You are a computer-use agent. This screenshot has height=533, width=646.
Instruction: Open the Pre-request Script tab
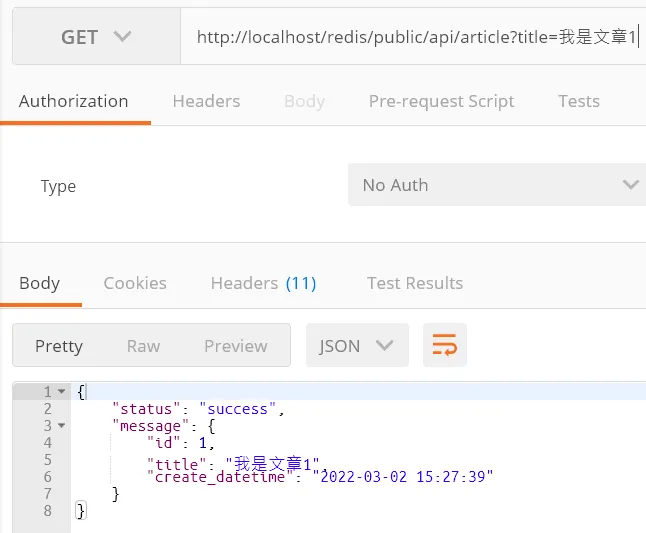coord(441,101)
